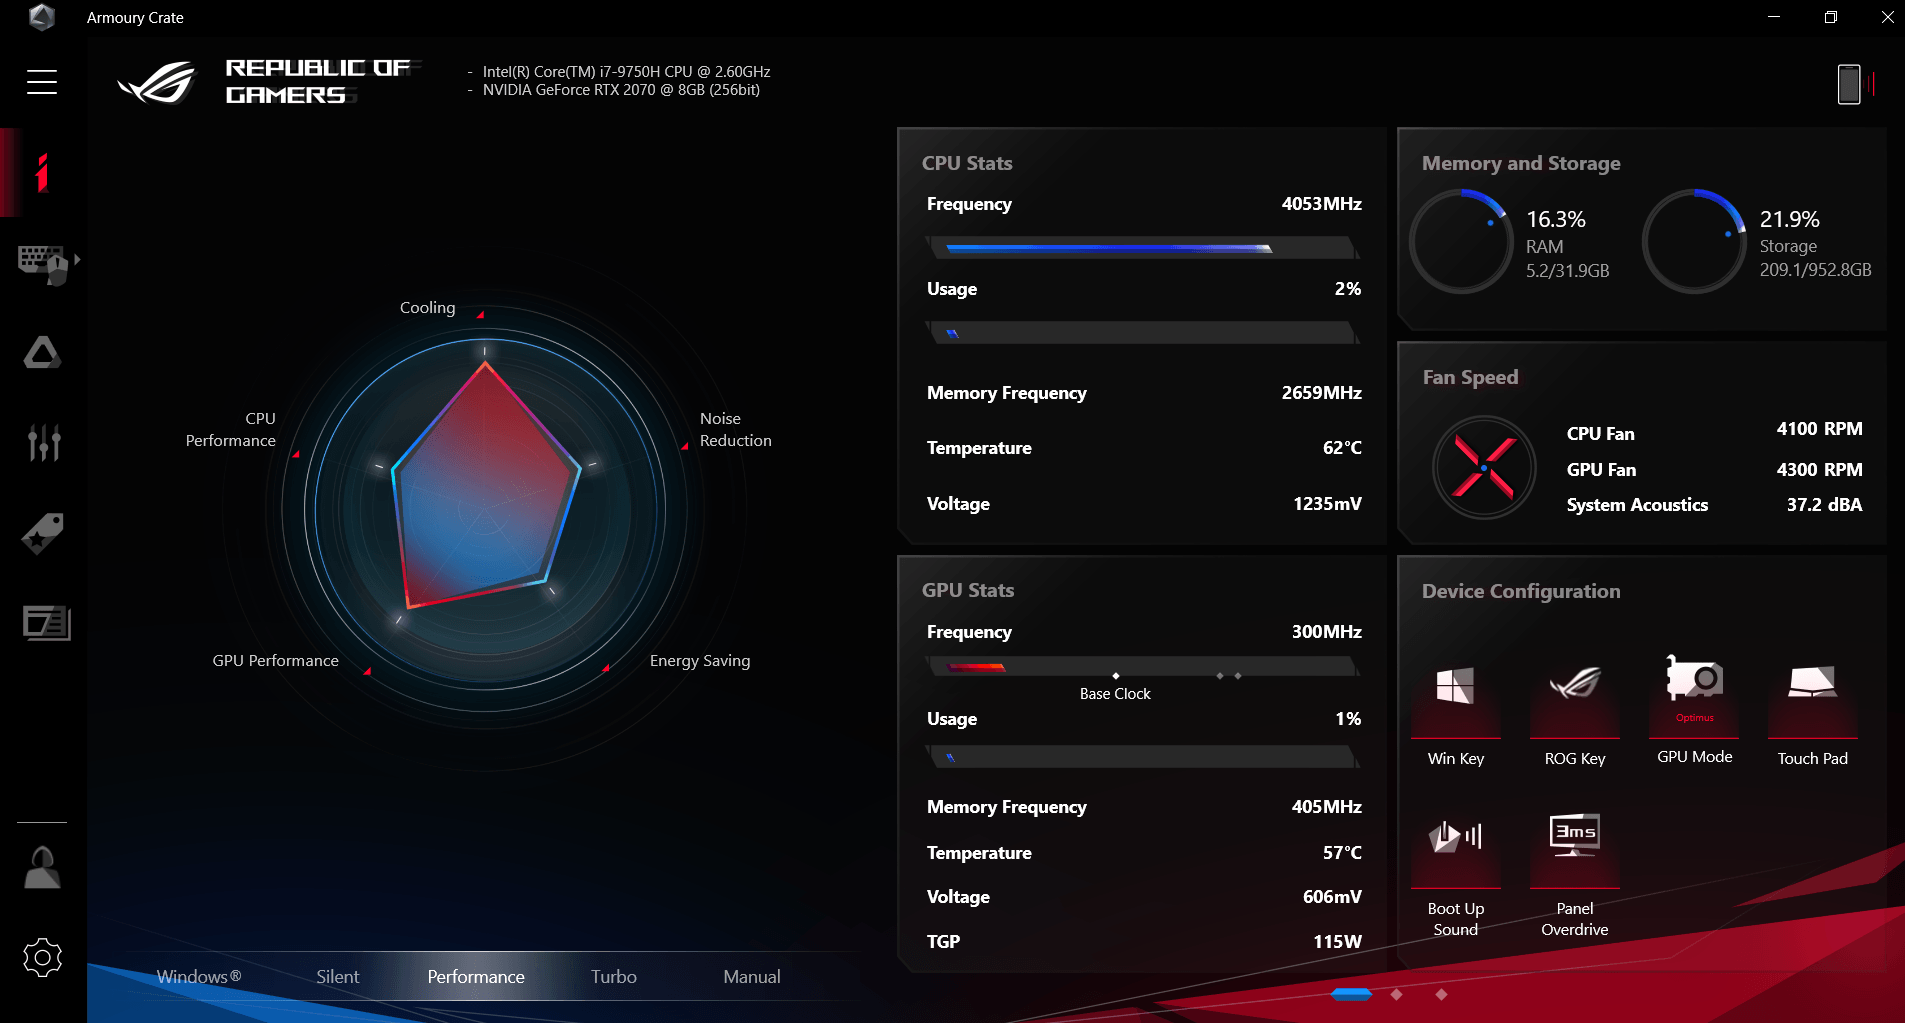The image size is (1905, 1023).
Task: Click the ROG eye logo
Action: pyautogui.click(x=157, y=82)
